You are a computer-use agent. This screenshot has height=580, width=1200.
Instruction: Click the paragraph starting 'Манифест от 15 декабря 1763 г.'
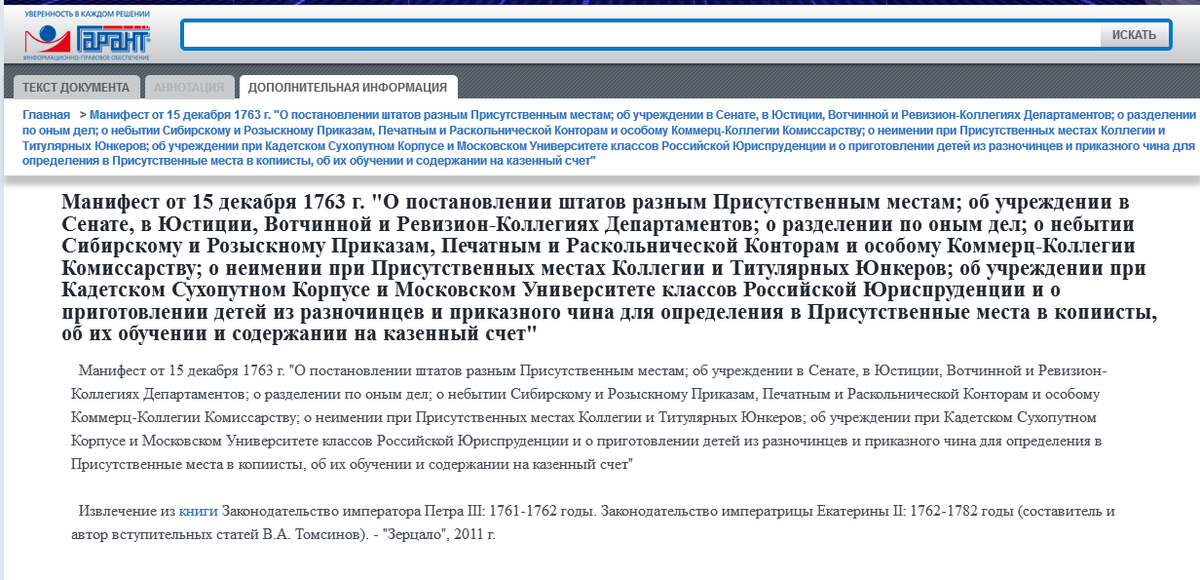590,417
